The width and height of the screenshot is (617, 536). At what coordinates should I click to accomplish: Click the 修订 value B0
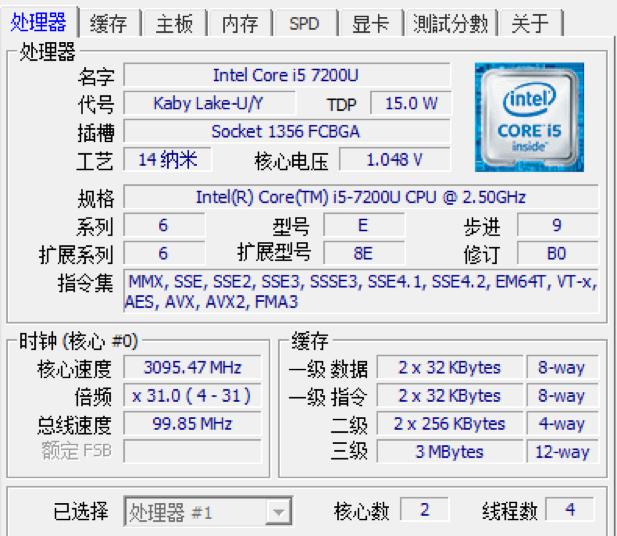coord(557,253)
